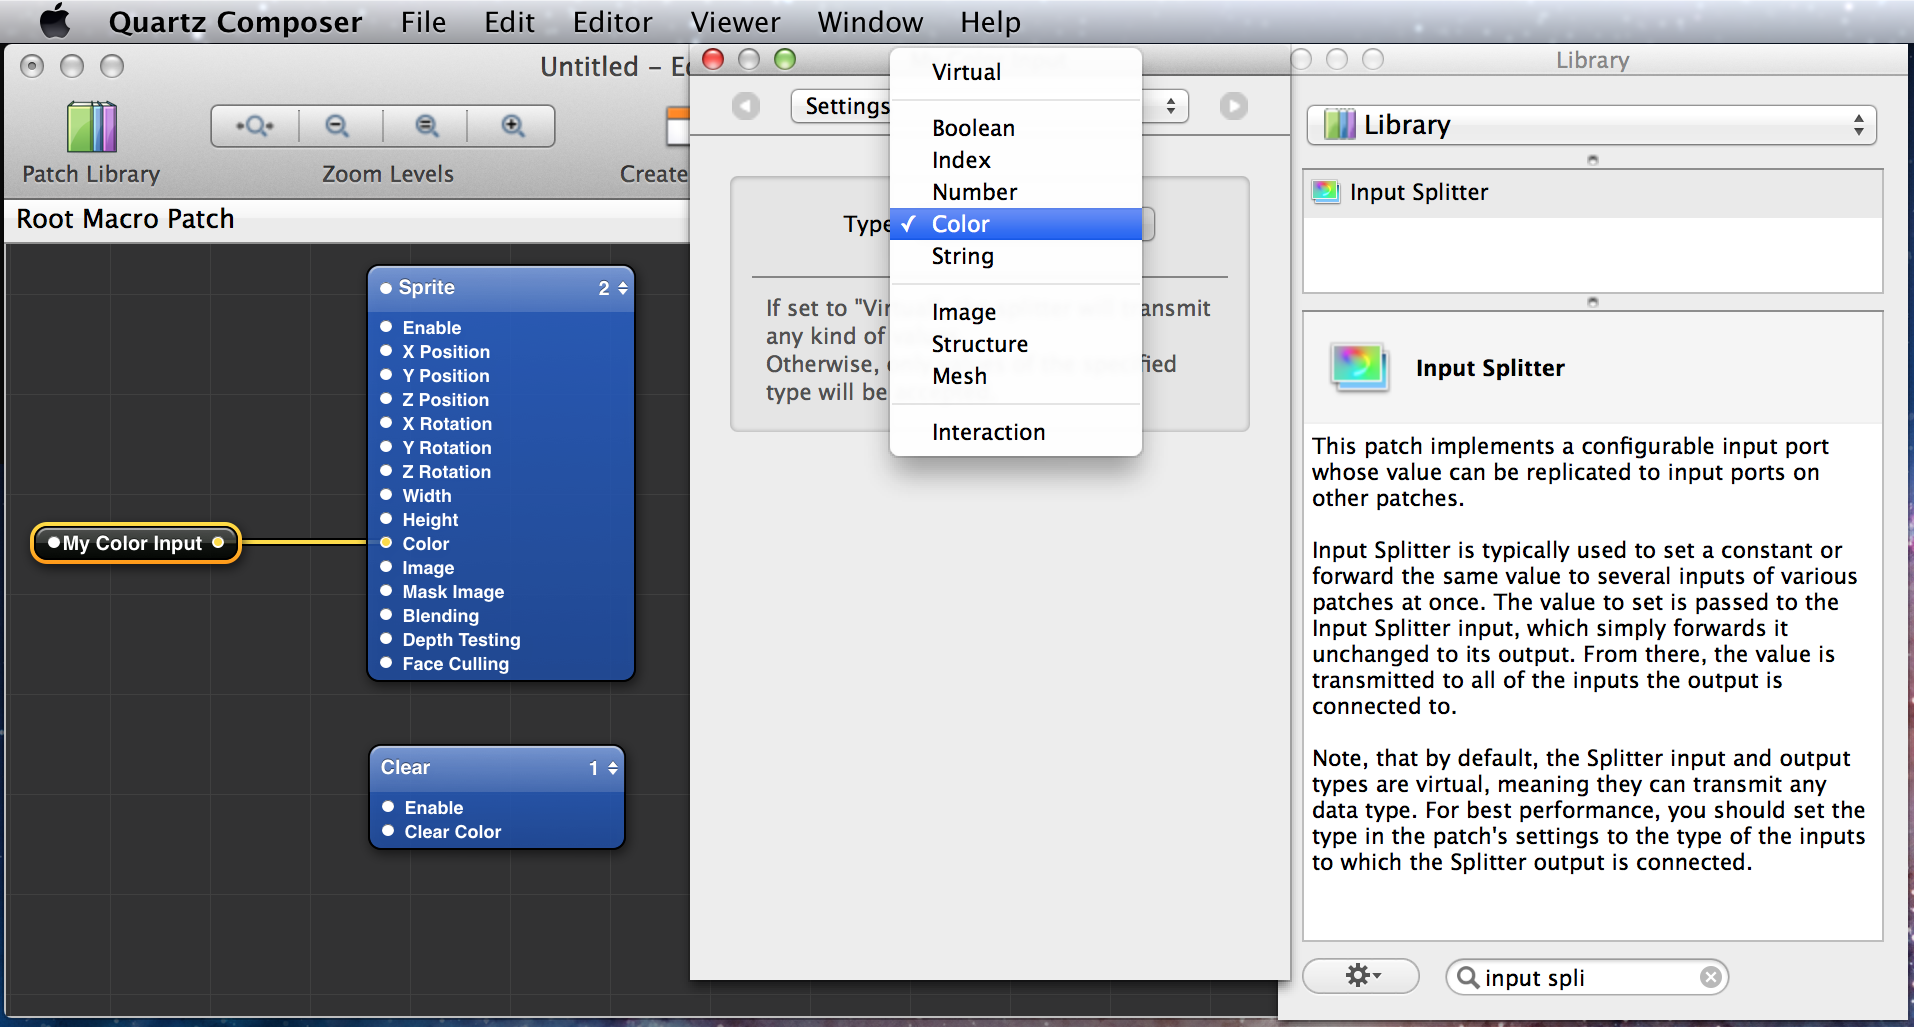Open the Editor menu

click(612, 21)
